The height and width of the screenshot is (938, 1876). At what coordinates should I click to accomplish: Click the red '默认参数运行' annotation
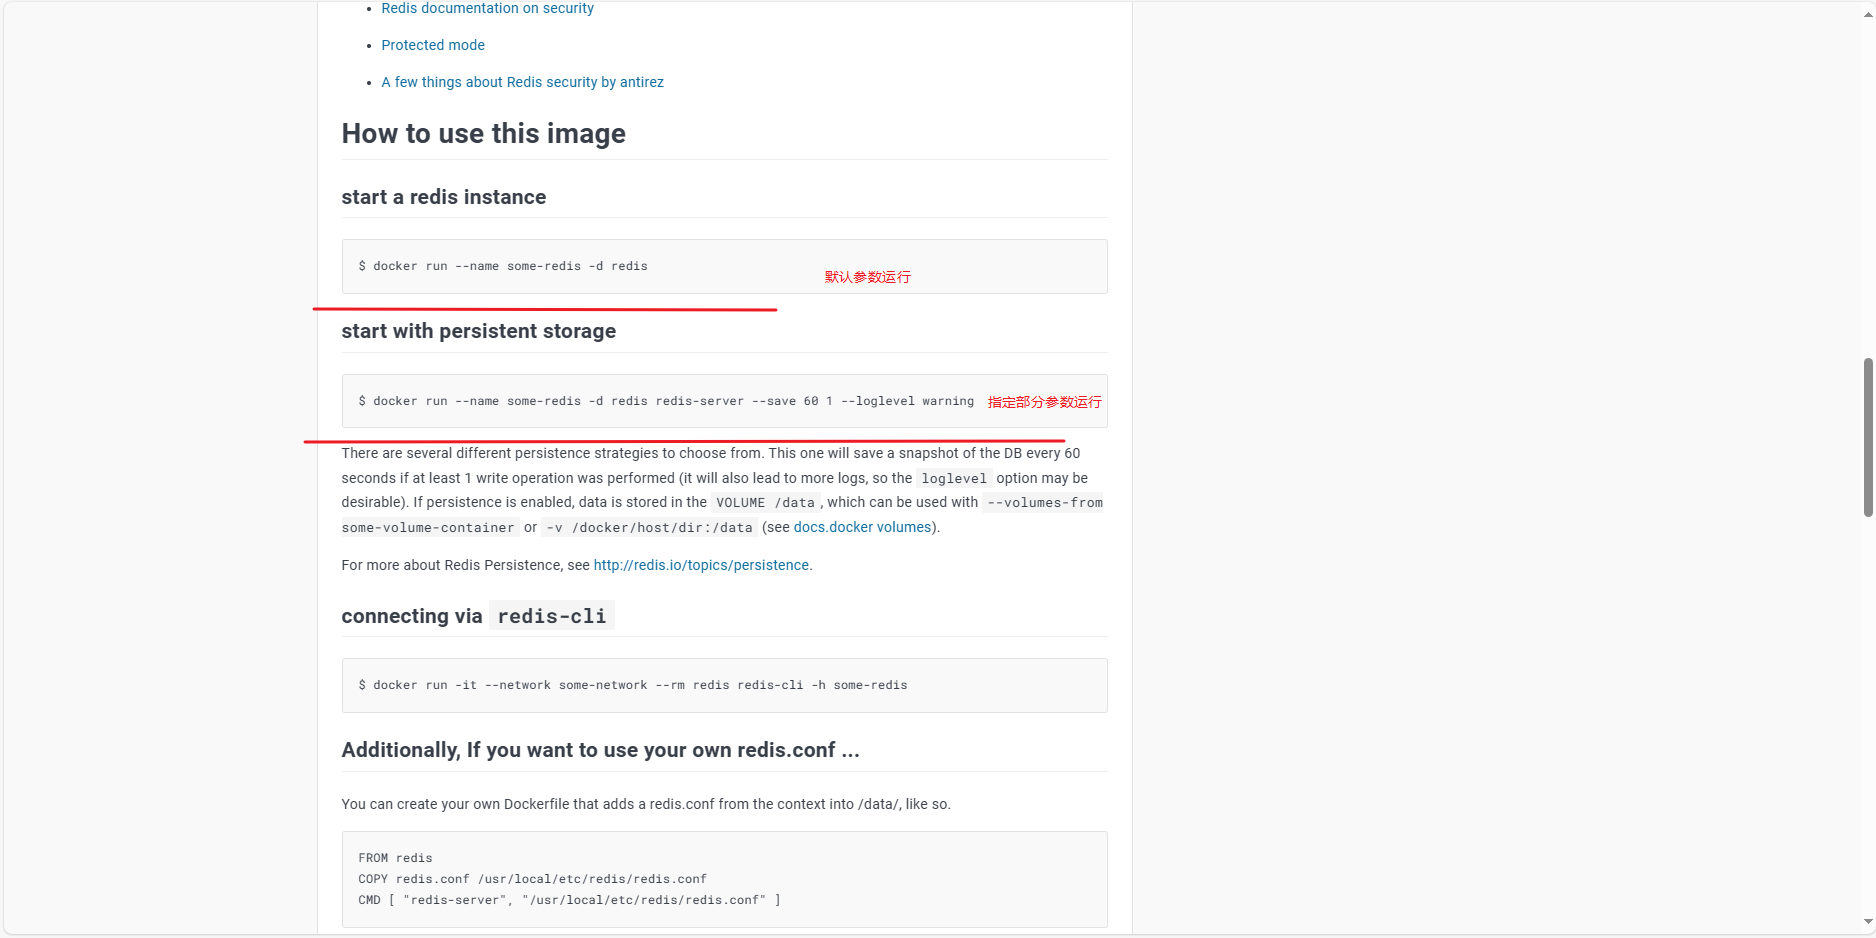[x=867, y=277]
